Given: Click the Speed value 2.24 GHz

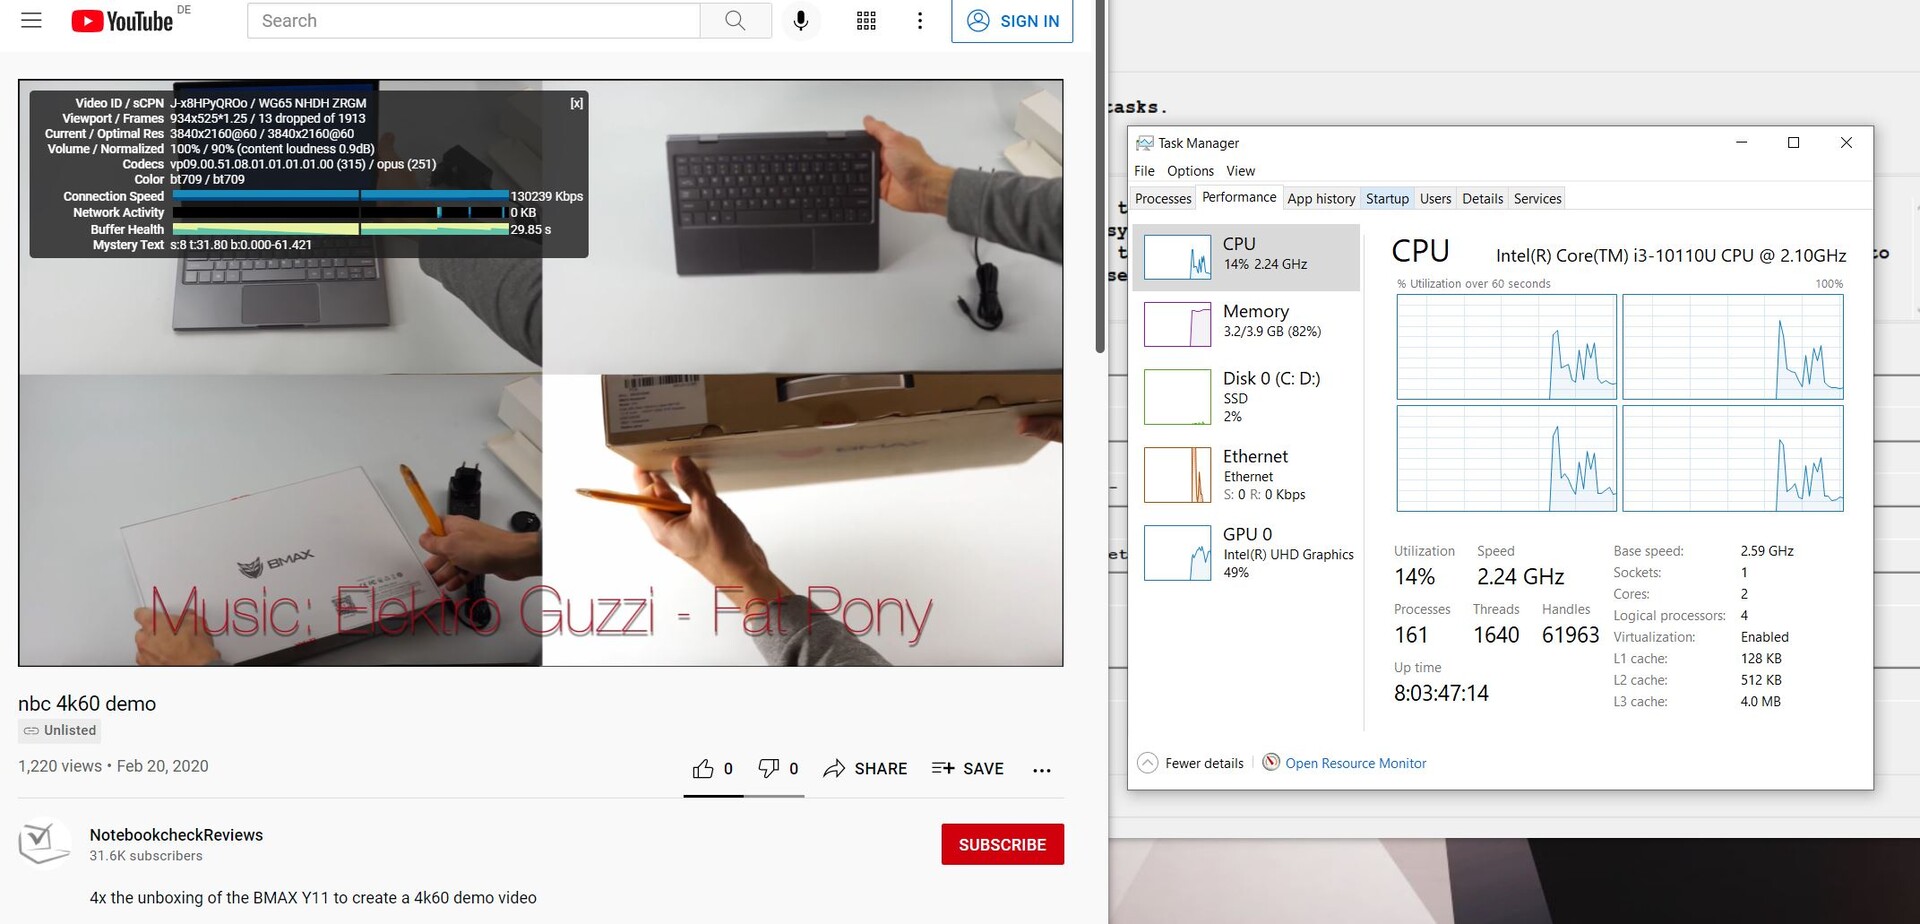Looking at the screenshot, I should tap(1520, 577).
